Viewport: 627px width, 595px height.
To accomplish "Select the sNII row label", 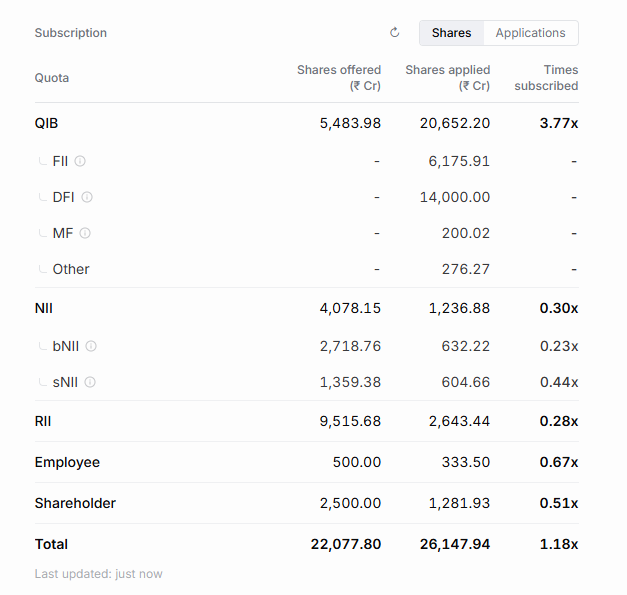I will 65,382.
